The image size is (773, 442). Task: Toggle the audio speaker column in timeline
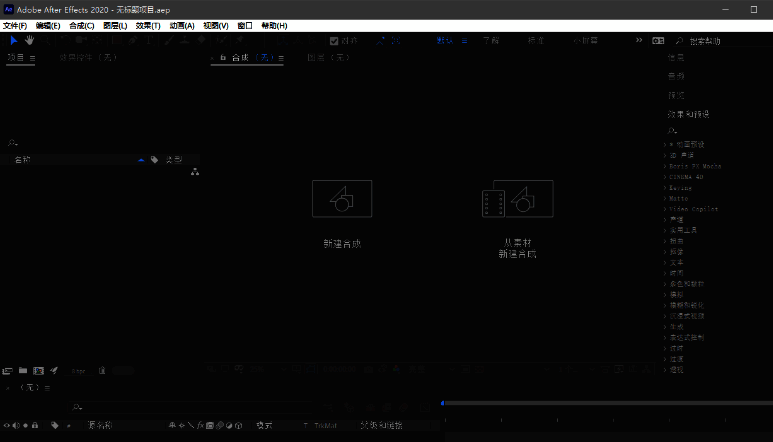(16, 425)
